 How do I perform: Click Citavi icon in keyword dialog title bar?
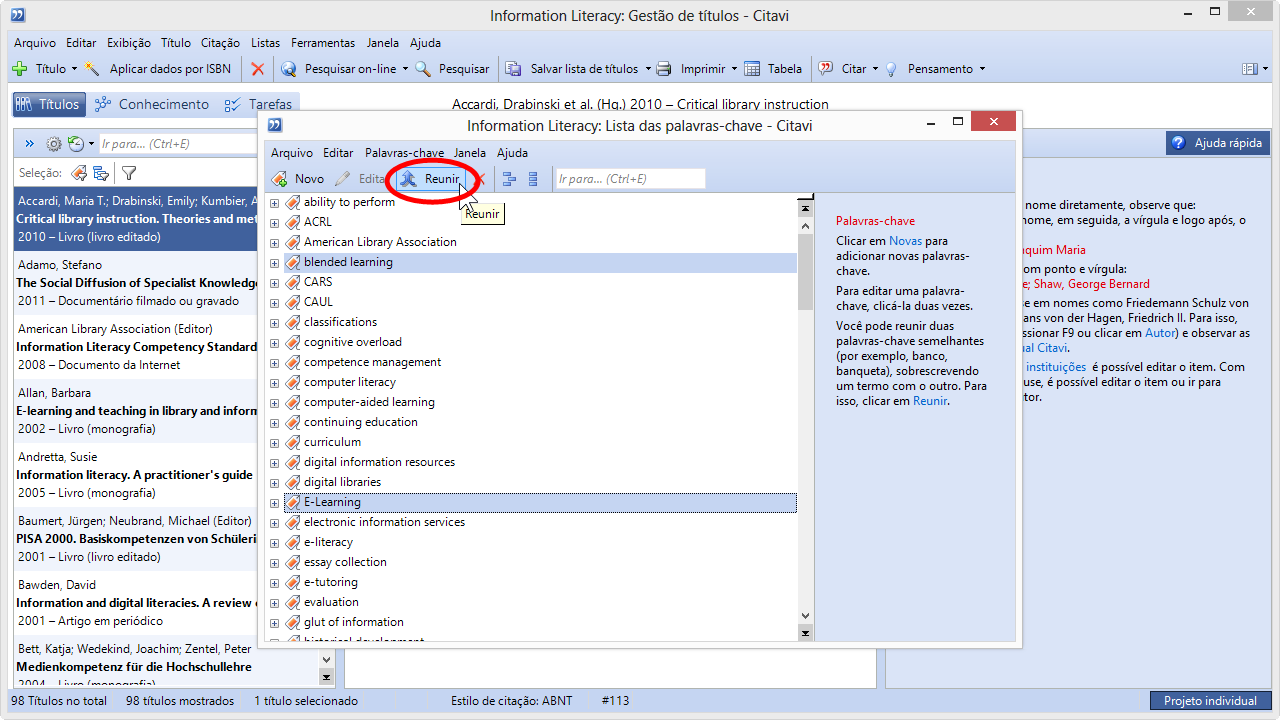[276, 125]
